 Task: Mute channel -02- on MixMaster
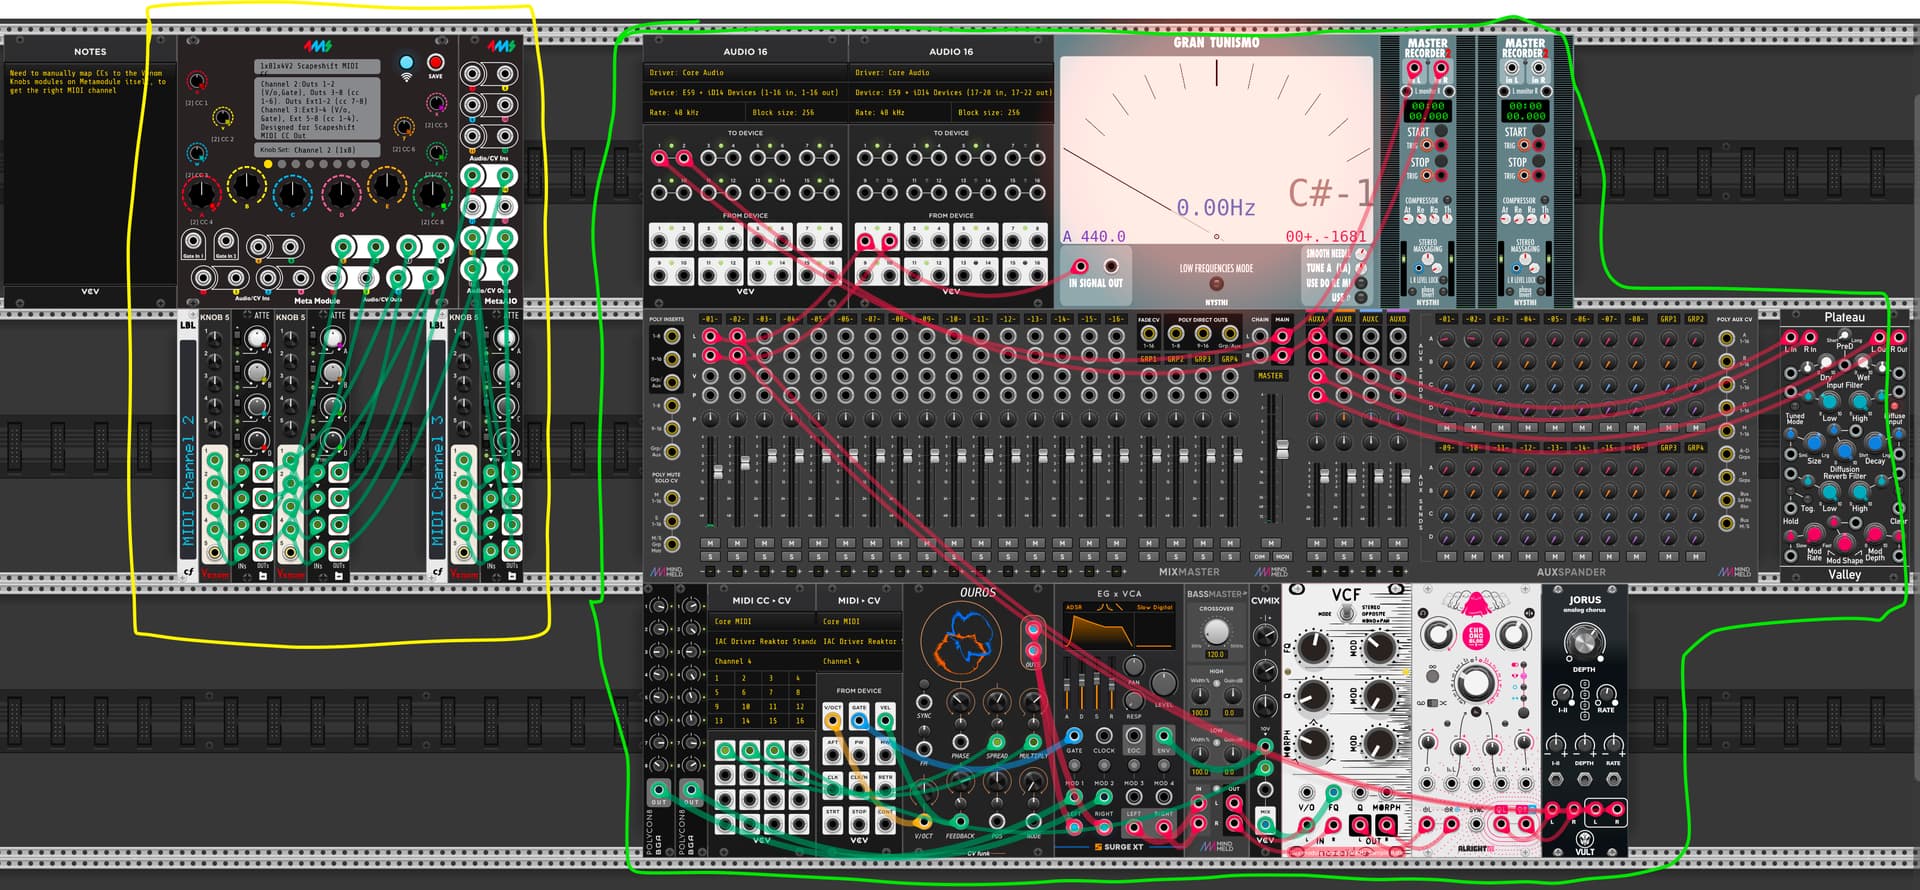(738, 543)
